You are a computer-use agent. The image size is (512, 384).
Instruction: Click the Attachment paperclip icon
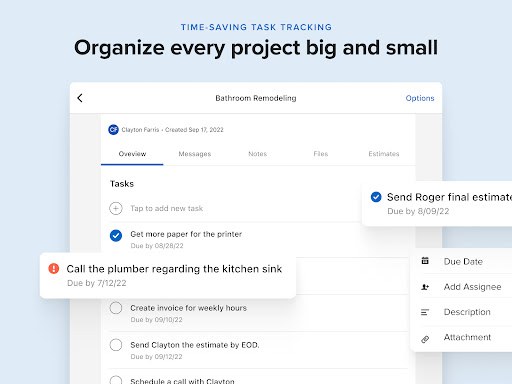pos(425,339)
